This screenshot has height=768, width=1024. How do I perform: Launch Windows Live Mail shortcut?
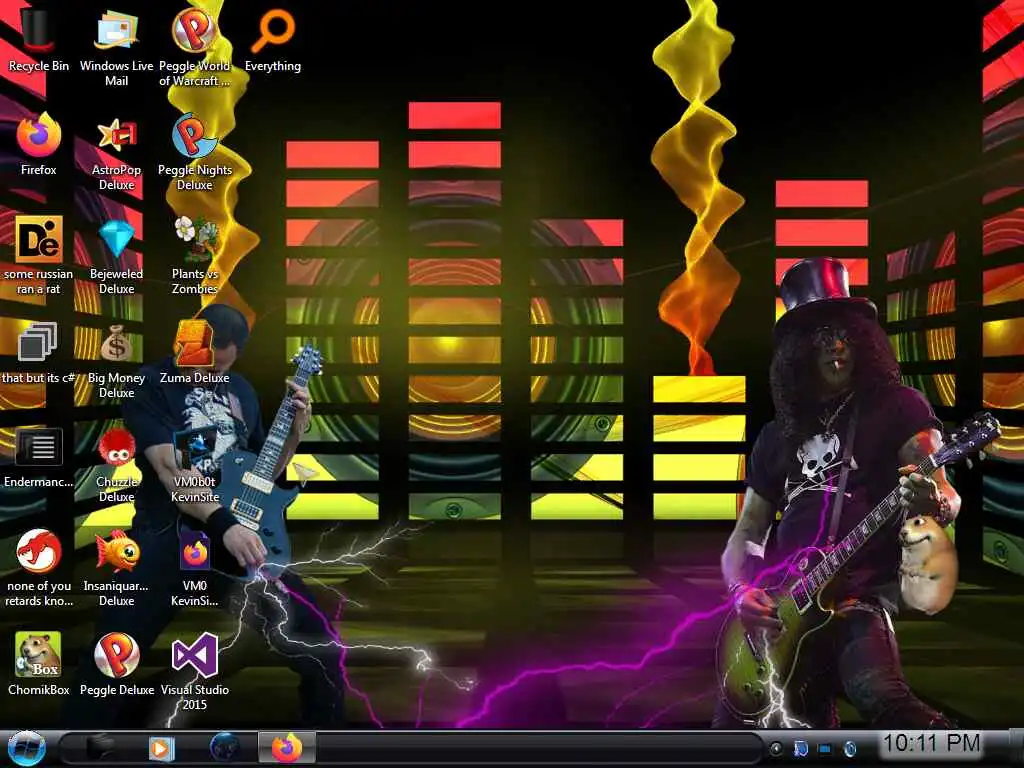pyautogui.click(x=116, y=46)
